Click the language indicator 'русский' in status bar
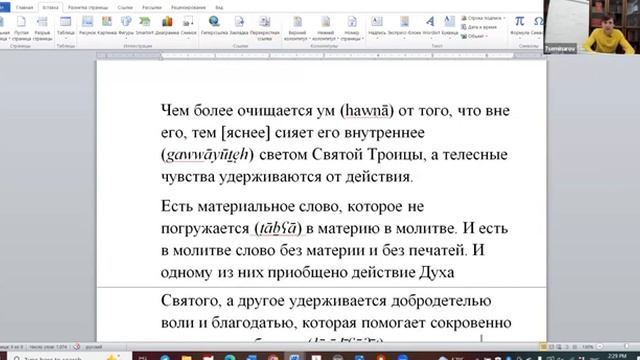 (x=94, y=347)
